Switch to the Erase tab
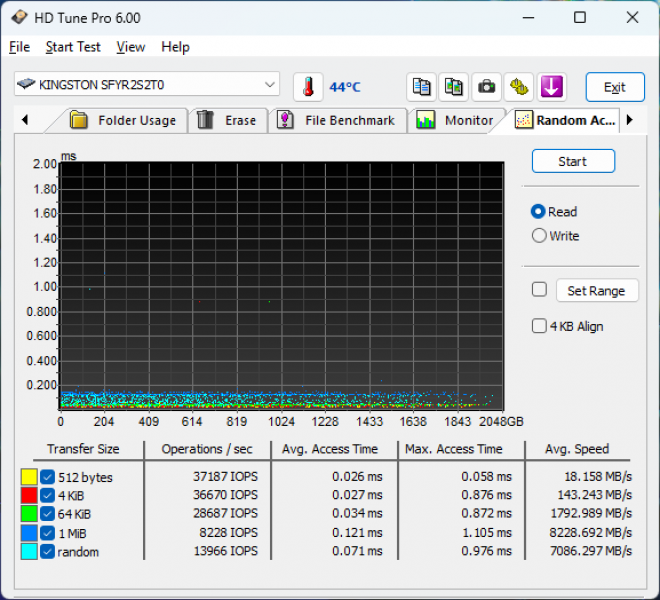660x600 pixels. pos(228,120)
